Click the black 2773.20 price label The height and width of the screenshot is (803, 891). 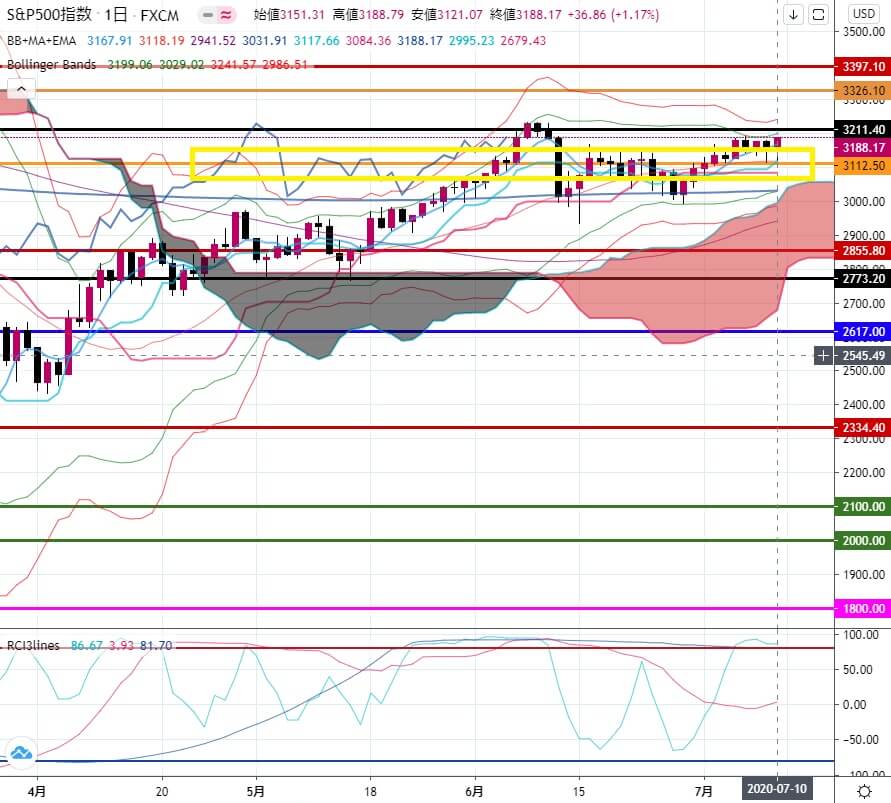coord(863,278)
